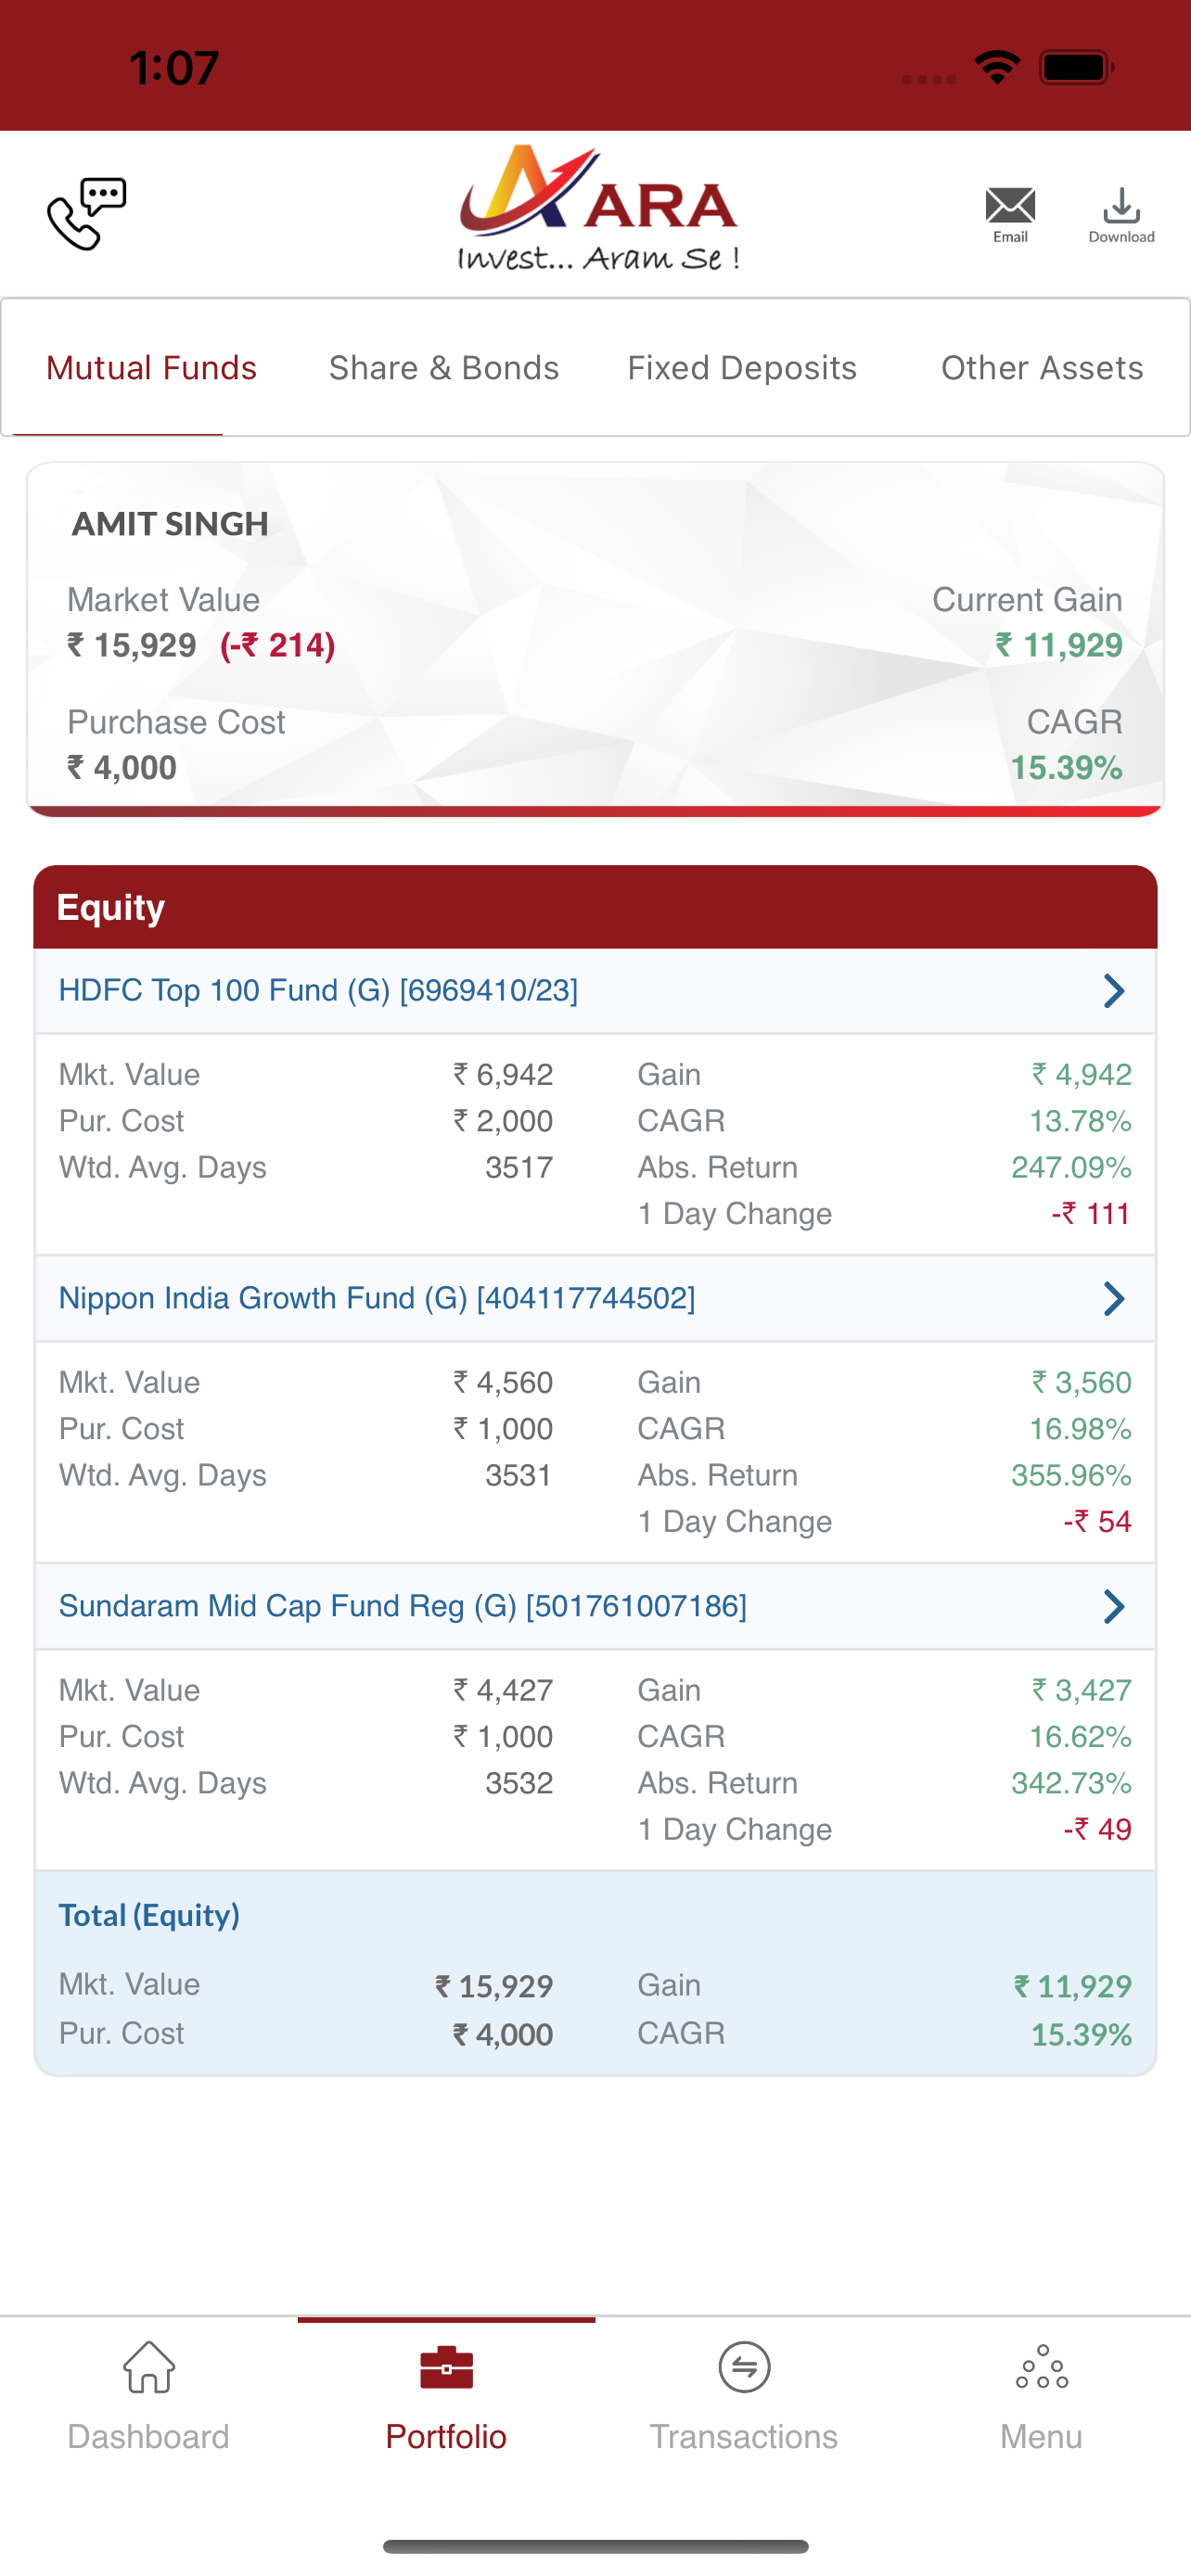Expand HDFC Top 100 Fund chevron
The width and height of the screenshot is (1191, 2576).
tap(1113, 991)
